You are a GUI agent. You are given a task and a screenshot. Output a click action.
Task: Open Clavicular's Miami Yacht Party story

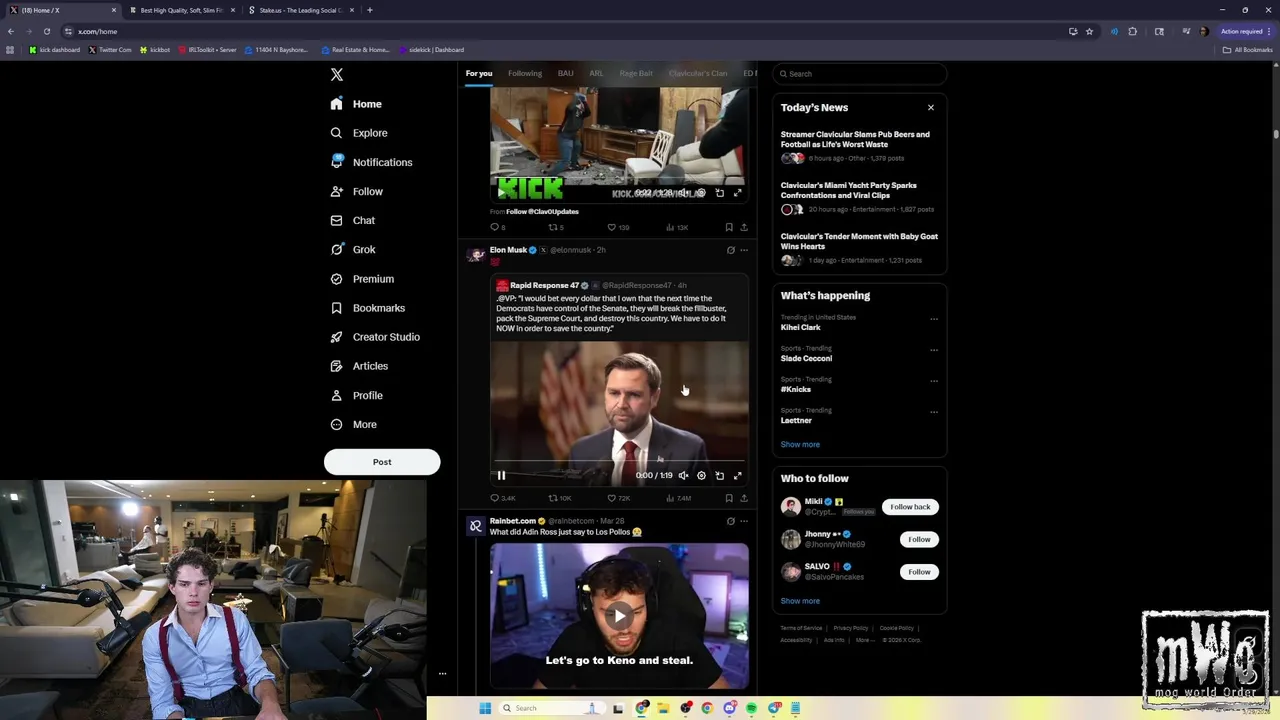(x=859, y=196)
